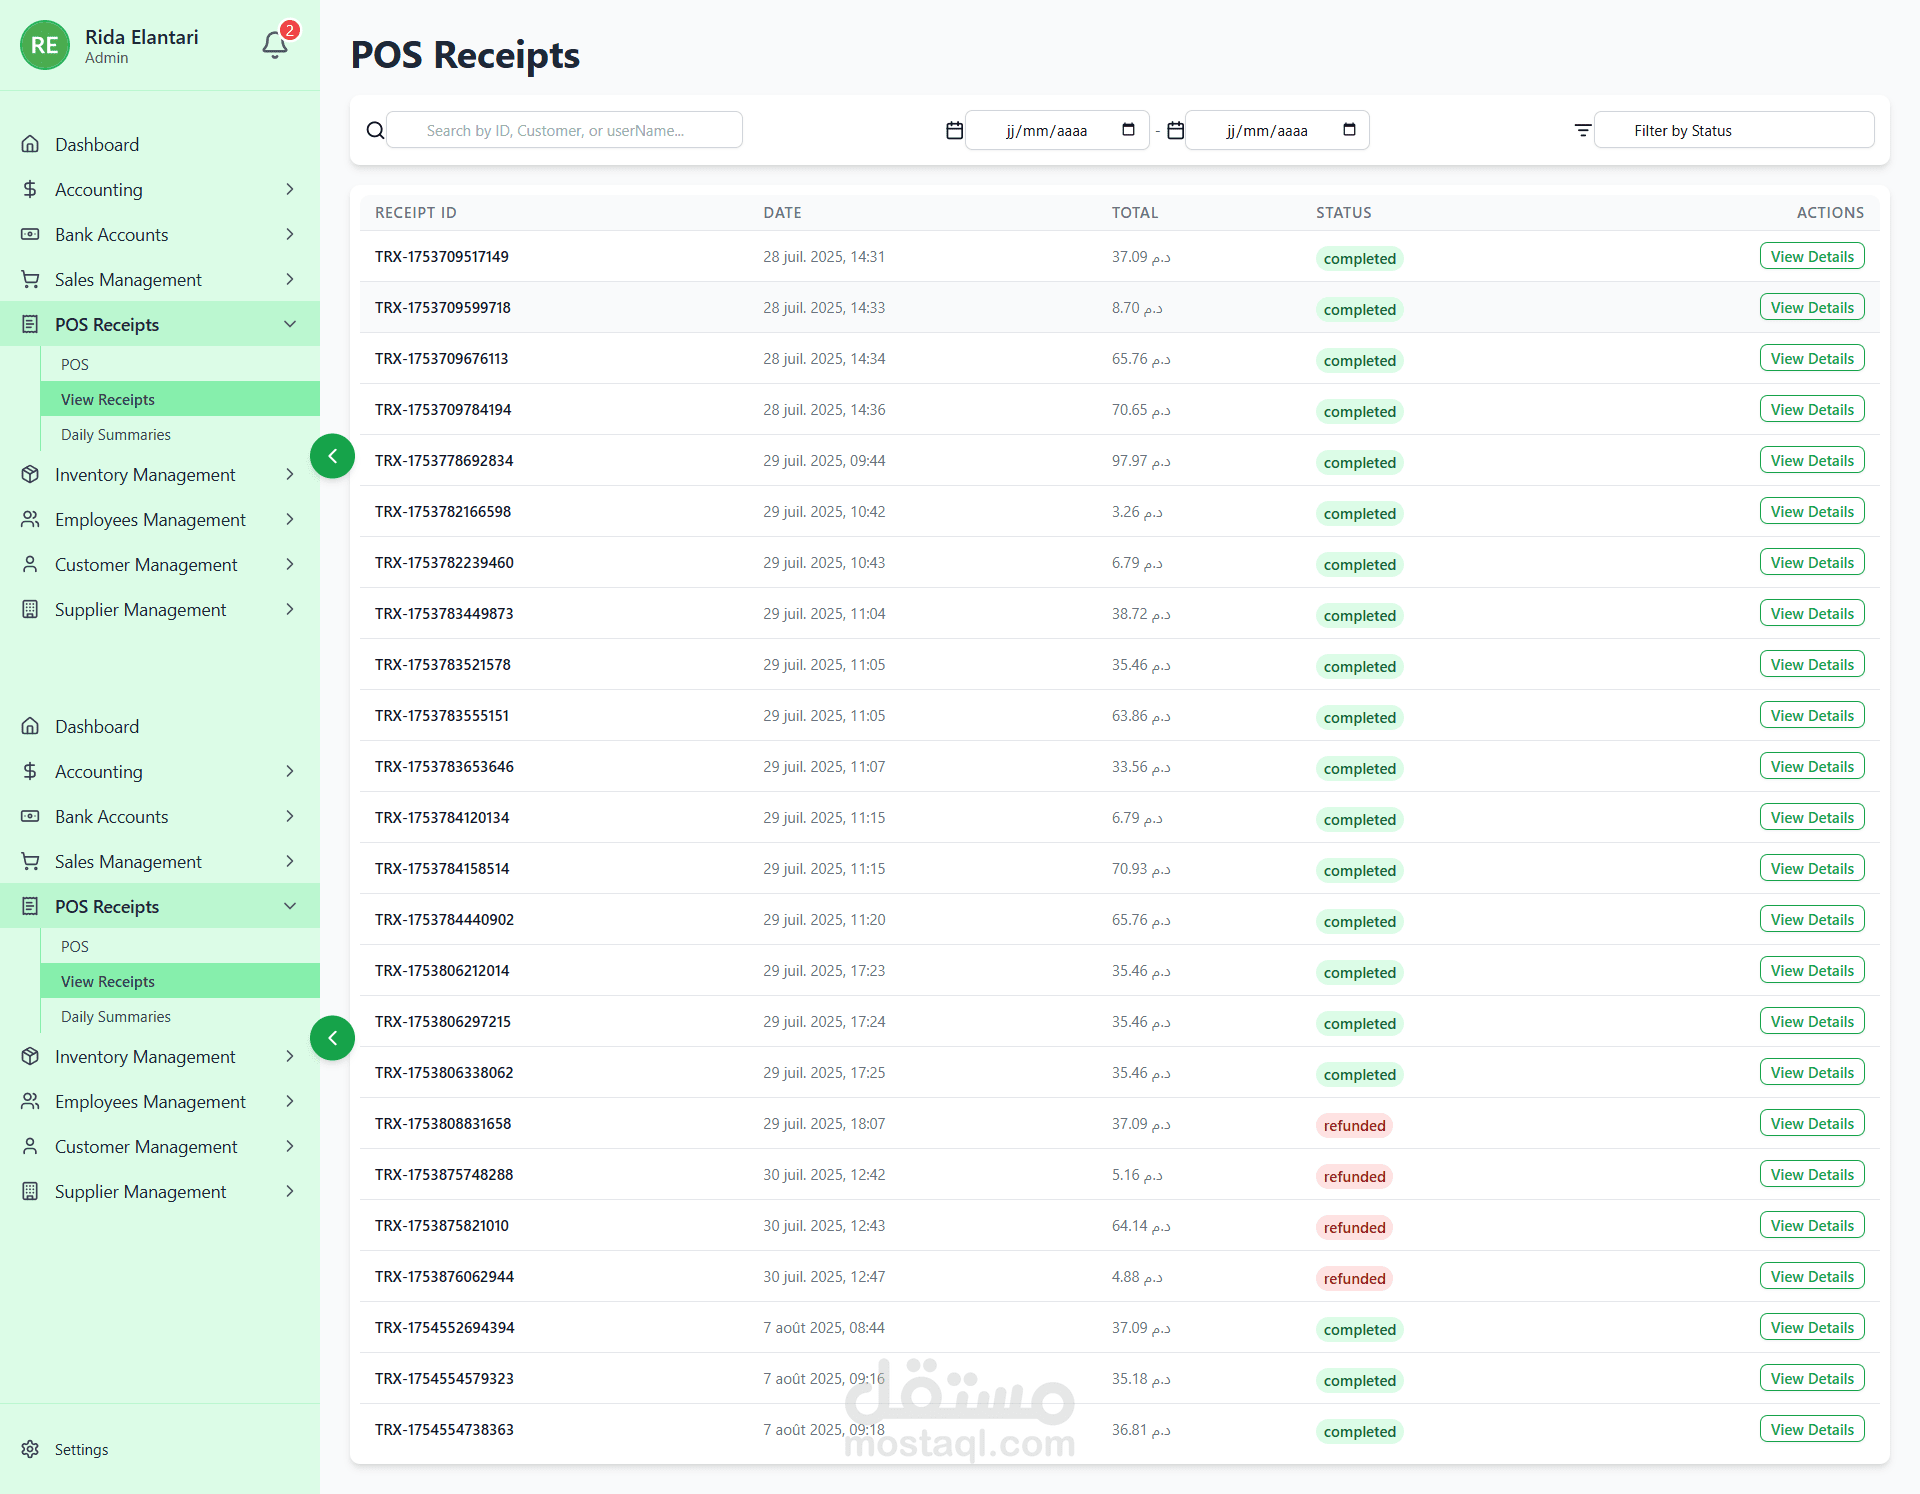Click the RE user avatar
1920x1494 pixels.
(44, 45)
